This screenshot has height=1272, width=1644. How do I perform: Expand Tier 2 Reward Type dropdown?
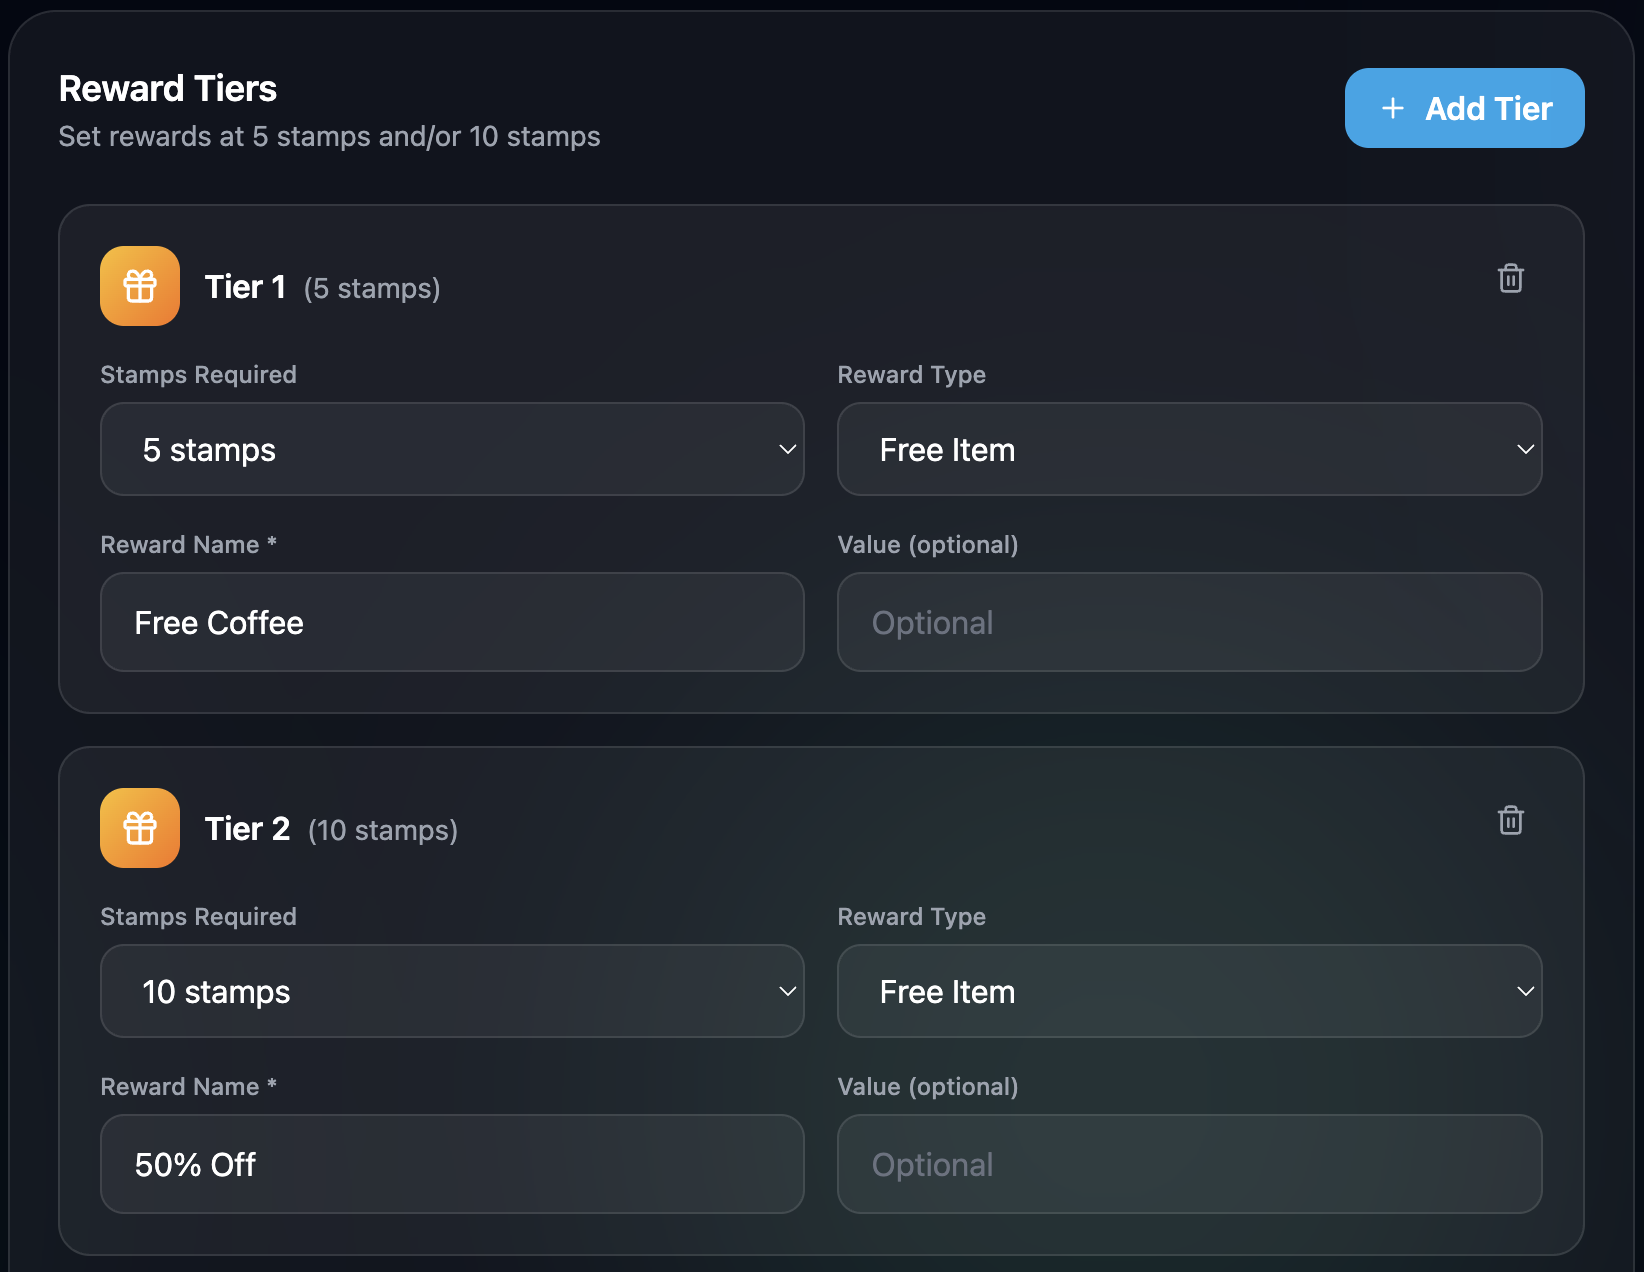[x=1189, y=991]
